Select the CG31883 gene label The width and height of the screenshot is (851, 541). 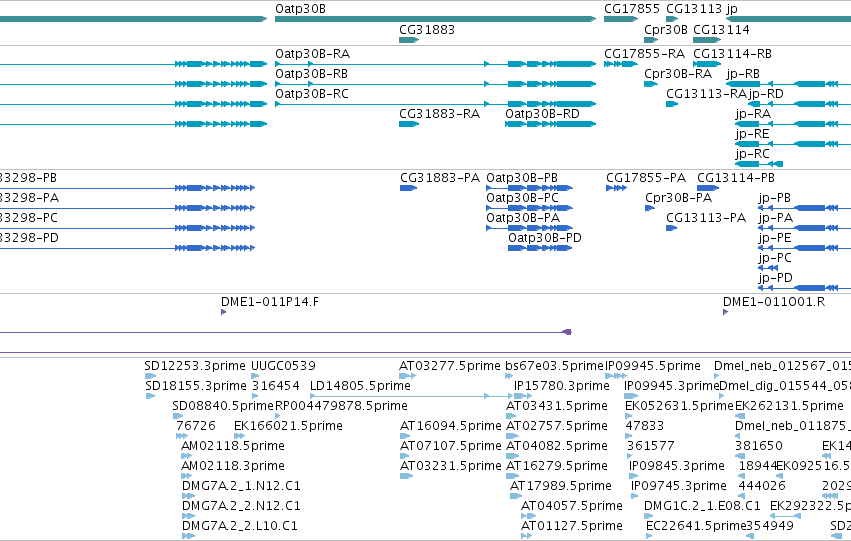(x=427, y=29)
